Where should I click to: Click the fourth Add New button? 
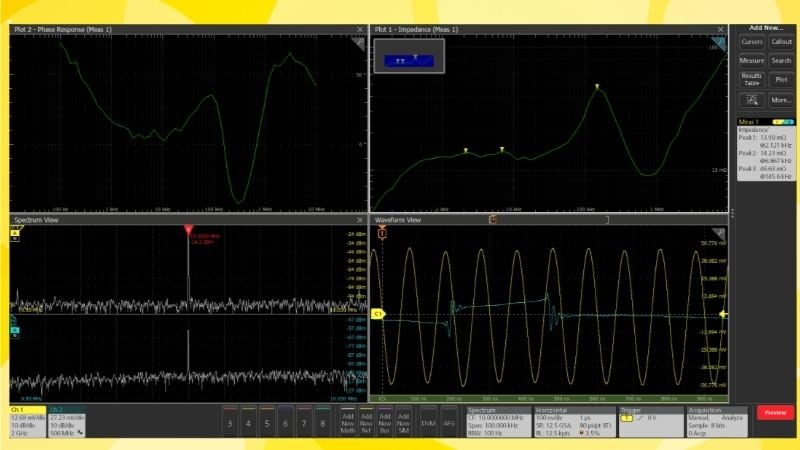pos(403,421)
